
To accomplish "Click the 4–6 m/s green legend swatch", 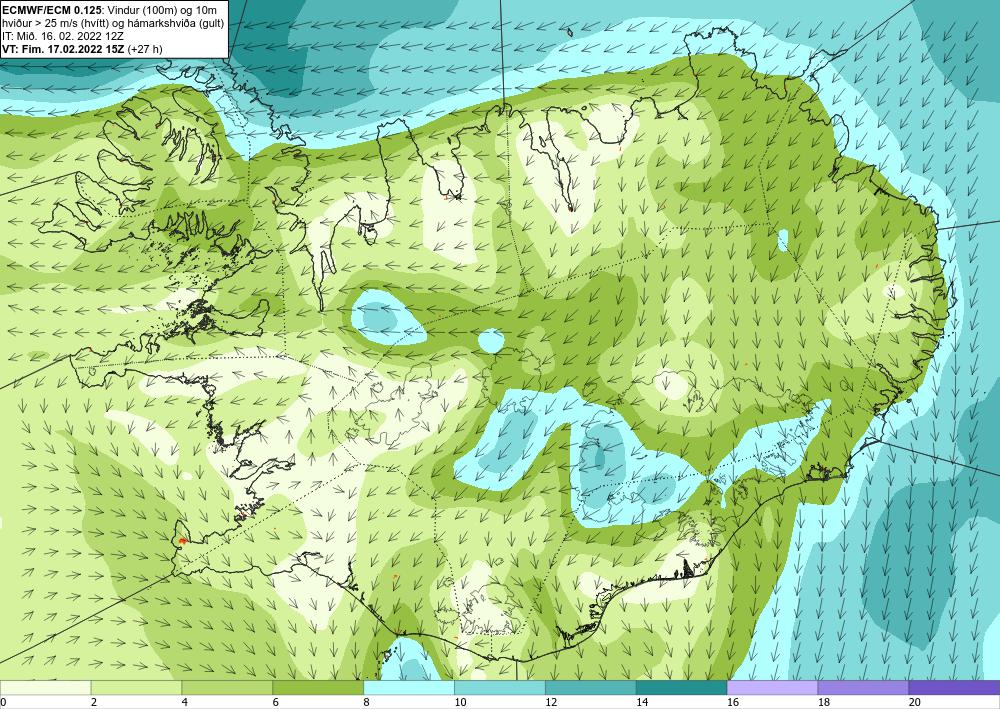I will point(227,688).
